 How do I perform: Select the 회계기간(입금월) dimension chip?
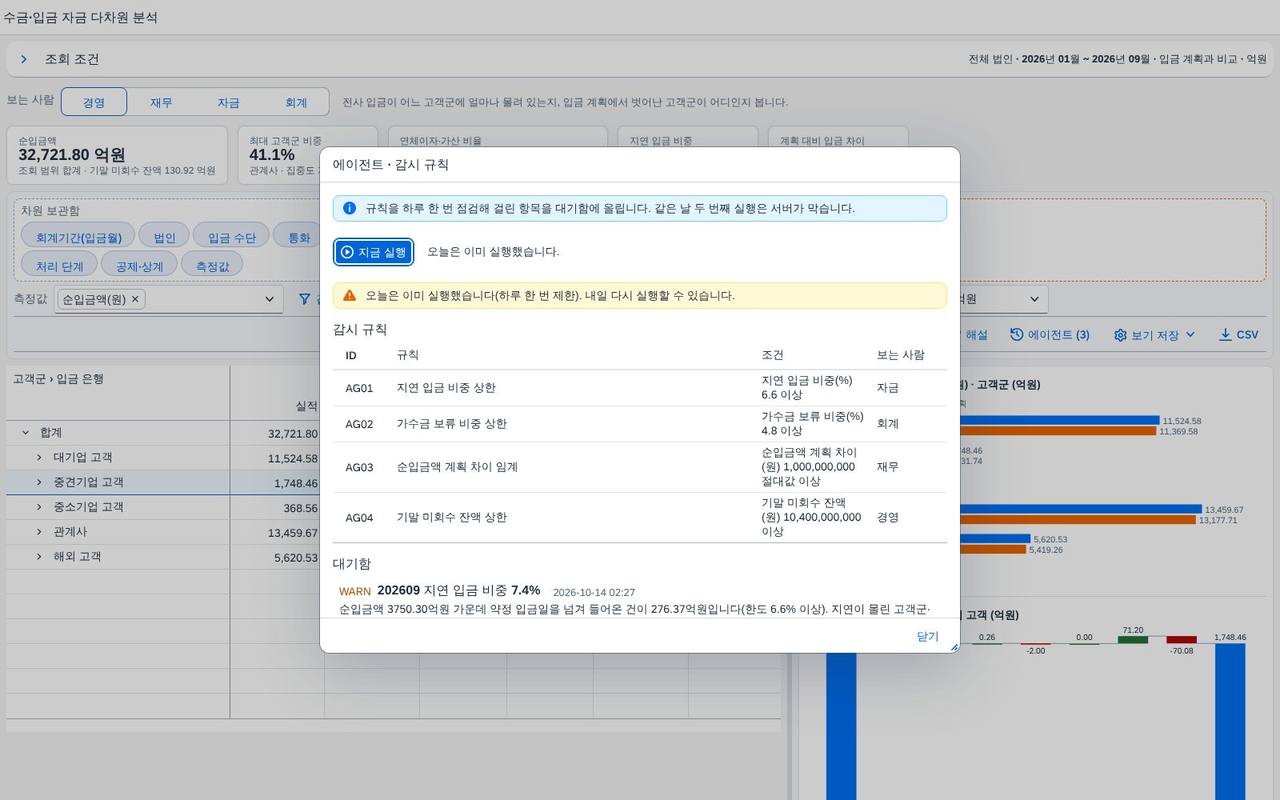coord(78,238)
